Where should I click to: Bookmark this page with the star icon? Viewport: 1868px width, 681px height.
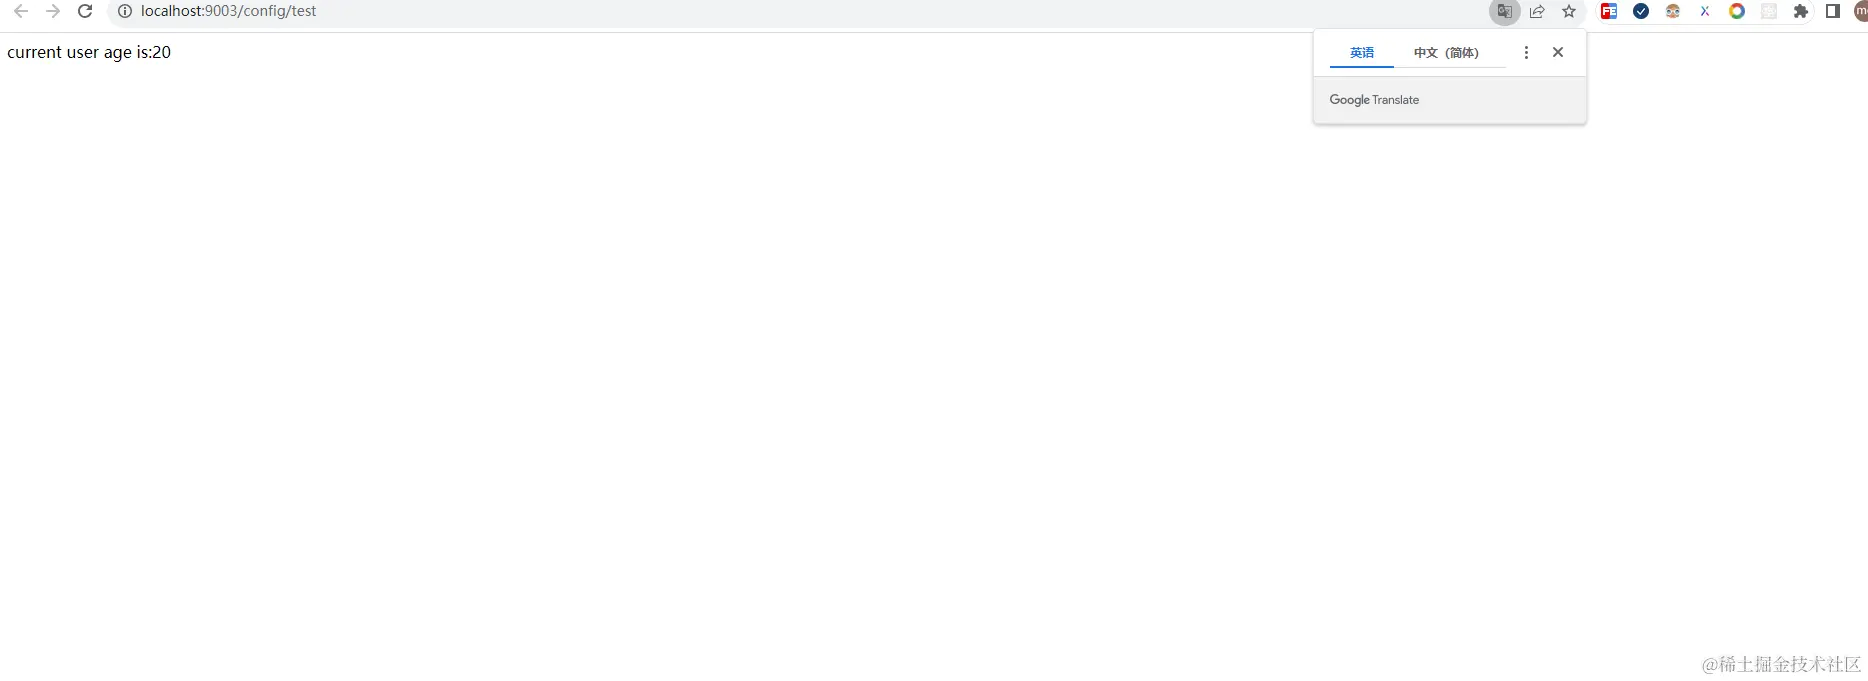(1569, 12)
